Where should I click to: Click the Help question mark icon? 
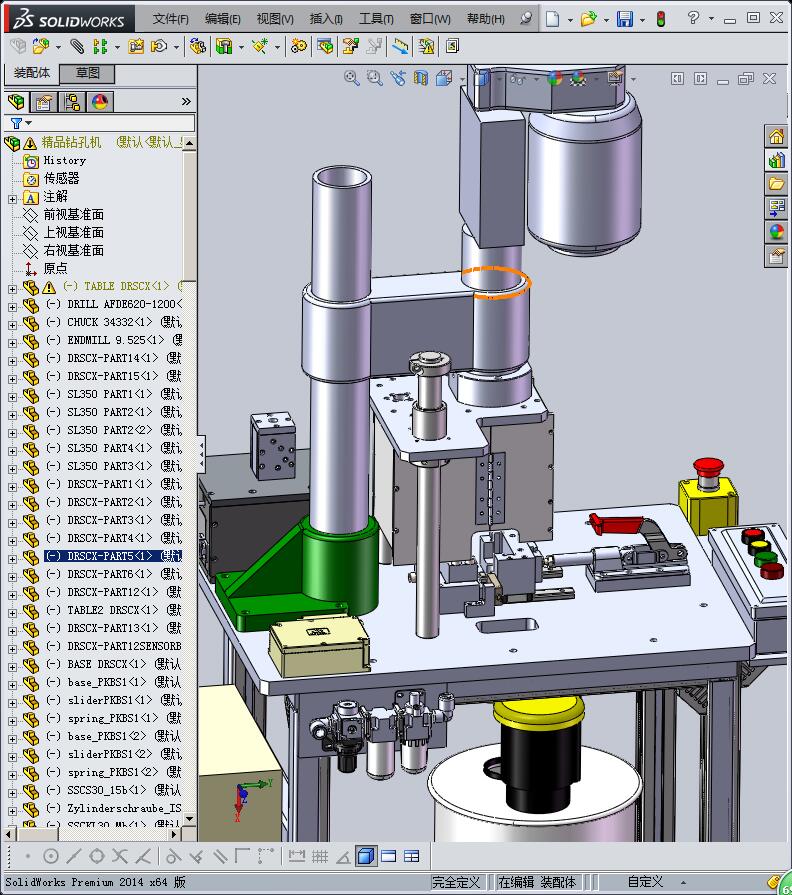pos(693,18)
